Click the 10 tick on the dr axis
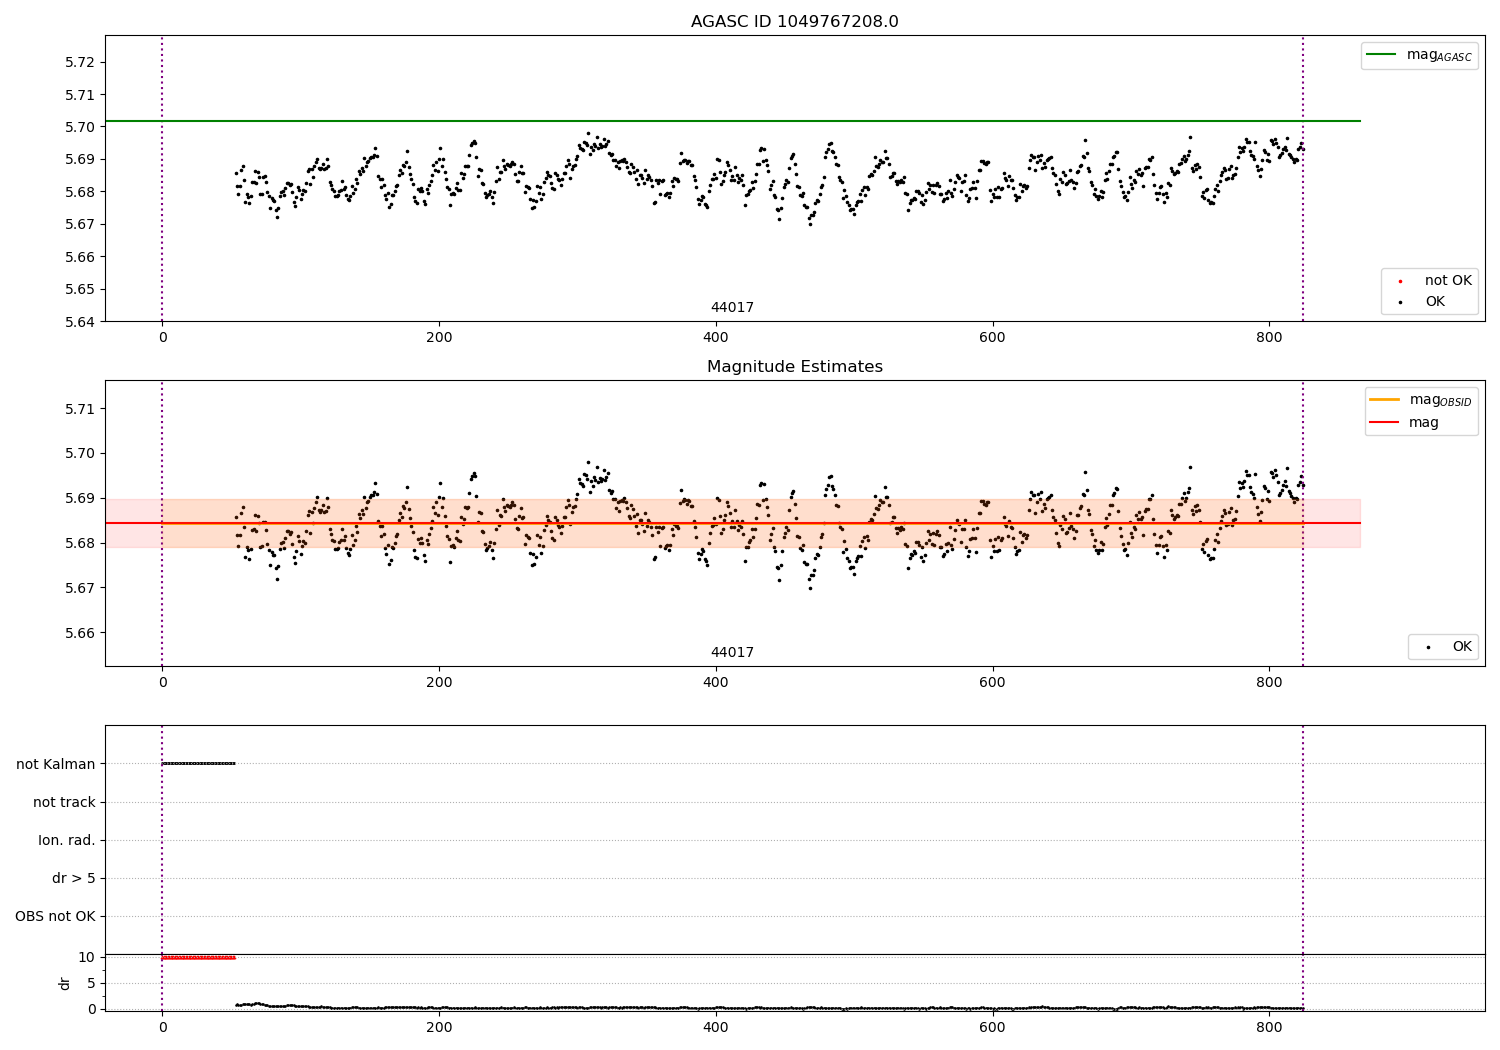The height and width of the screenshot is (1050, 1500). tap(87, 957)
